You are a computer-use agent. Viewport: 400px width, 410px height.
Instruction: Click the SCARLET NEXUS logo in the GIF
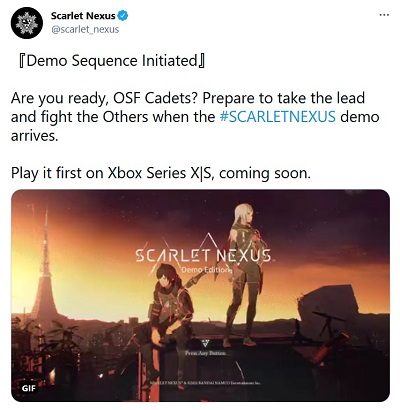point(203,255)
